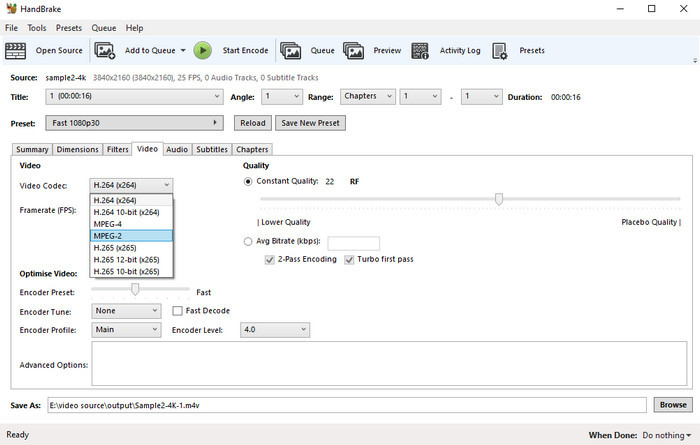Open the Add to Queue dropdown arrow

[x=183, y=50]
